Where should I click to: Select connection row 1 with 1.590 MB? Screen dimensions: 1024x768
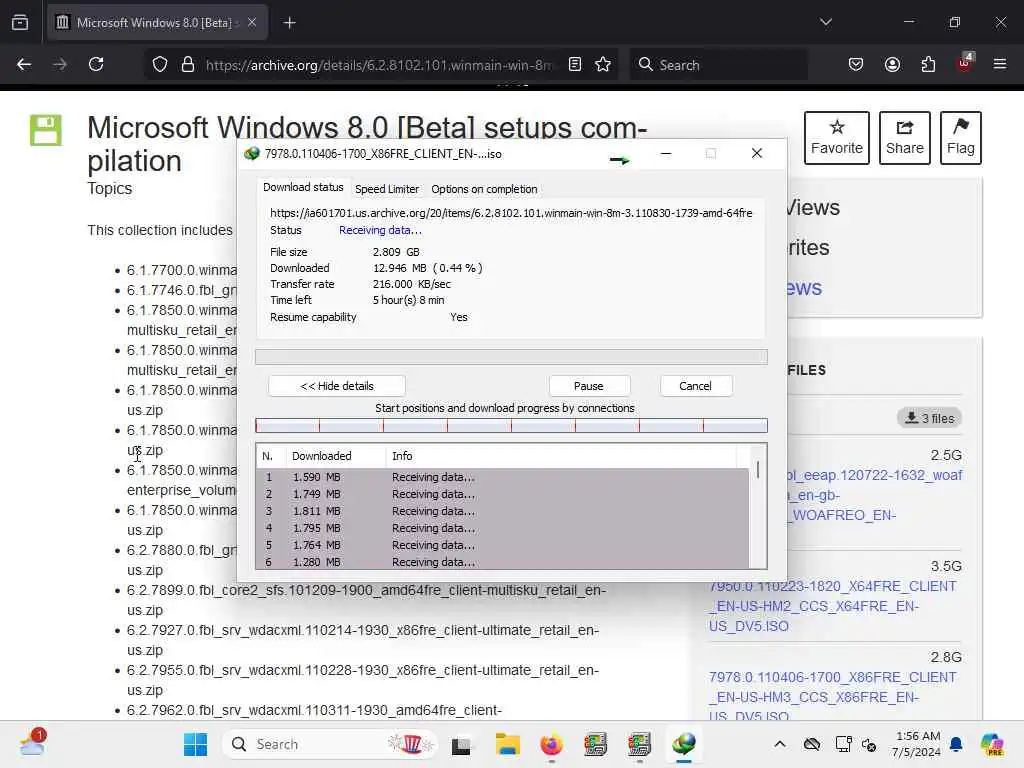502,477
